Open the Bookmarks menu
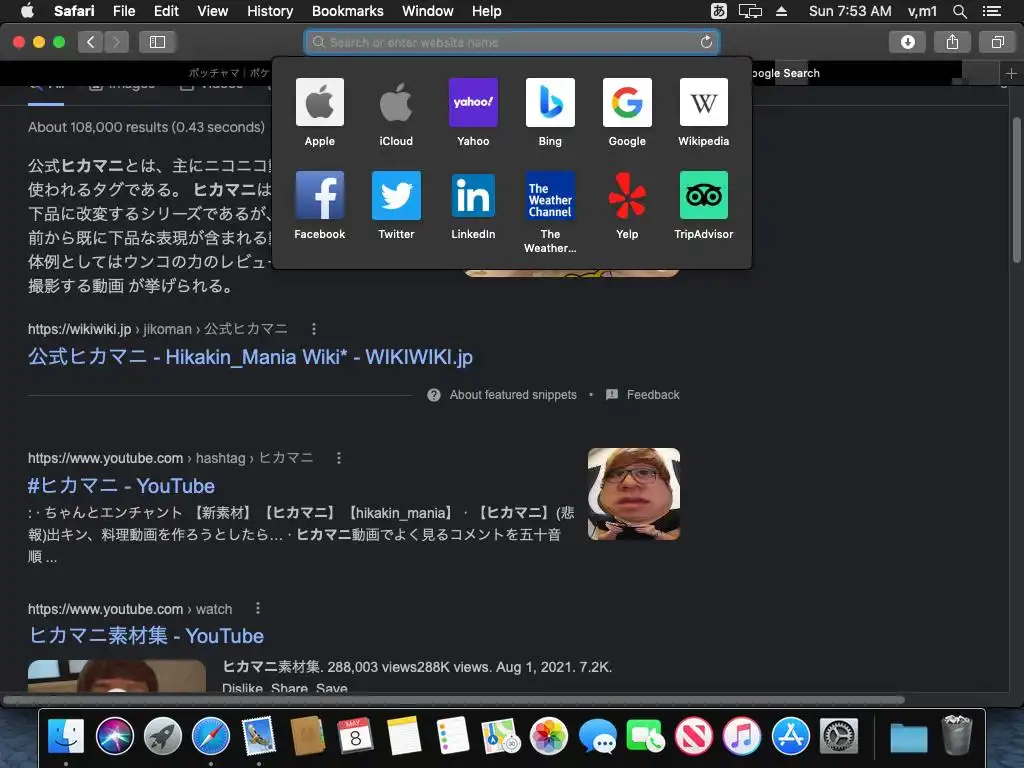Screen dimensions: 1024x768 pyautogui.click(x=347, y=11)
